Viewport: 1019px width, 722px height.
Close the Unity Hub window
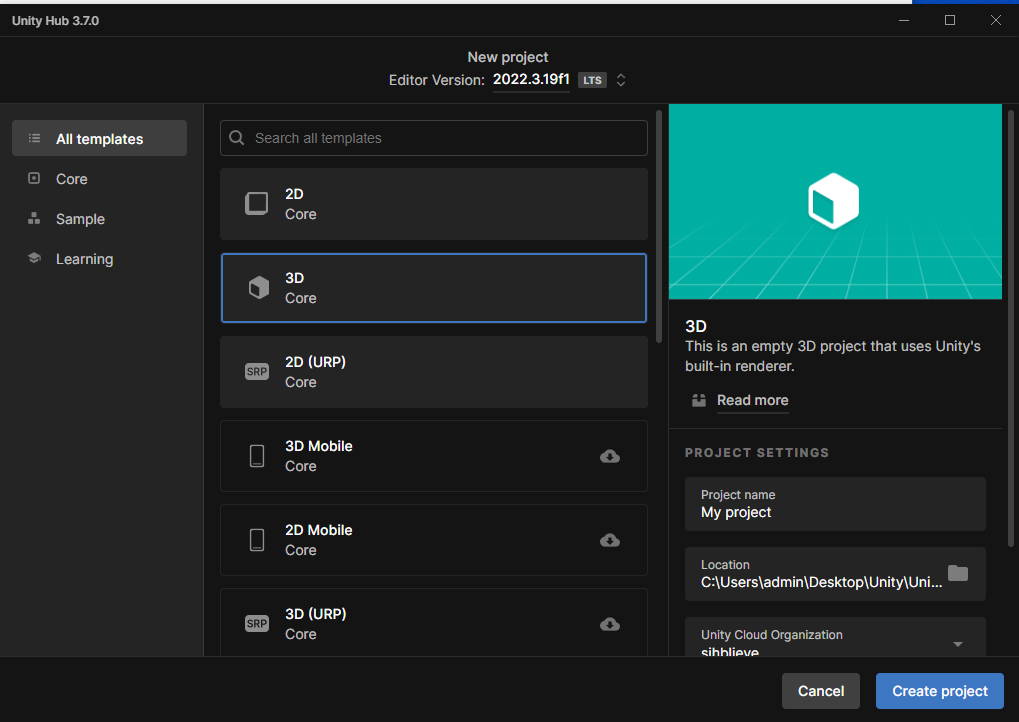pyautogui.click(x=996, y=20)
